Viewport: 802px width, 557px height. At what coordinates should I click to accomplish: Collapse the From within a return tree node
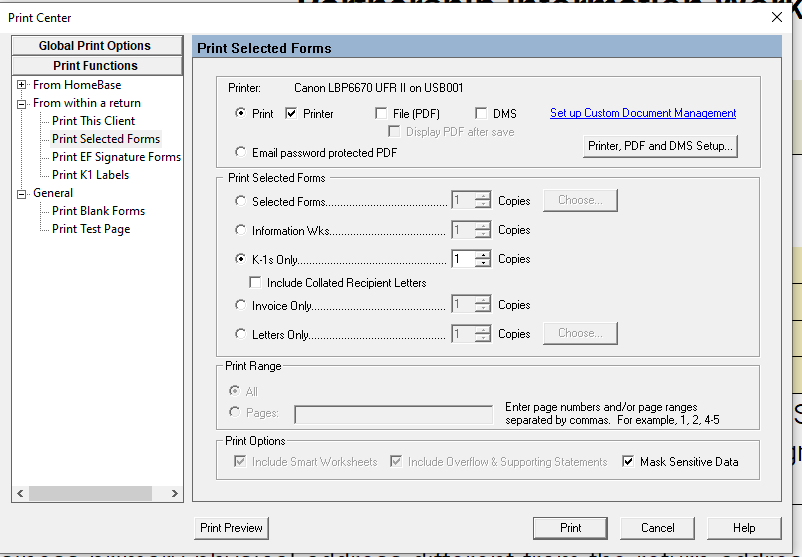tap(21, 103)
